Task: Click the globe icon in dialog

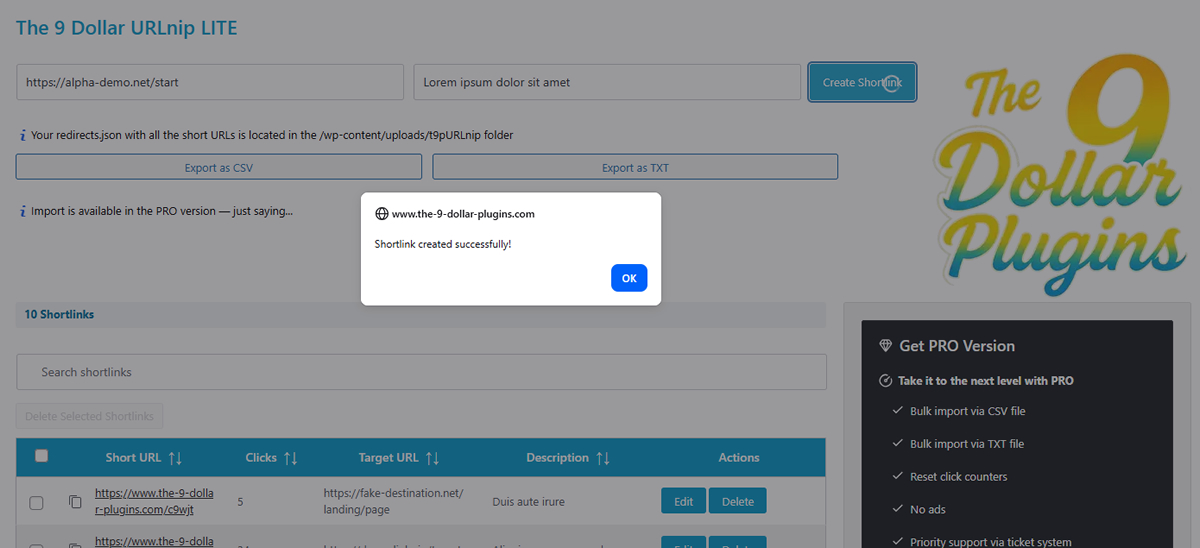Action: (381, 214)
